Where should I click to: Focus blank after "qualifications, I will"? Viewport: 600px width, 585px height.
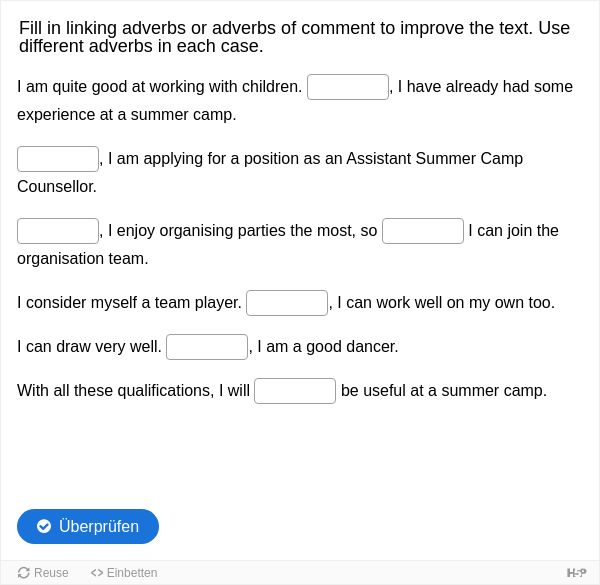(x=295, y=391)
